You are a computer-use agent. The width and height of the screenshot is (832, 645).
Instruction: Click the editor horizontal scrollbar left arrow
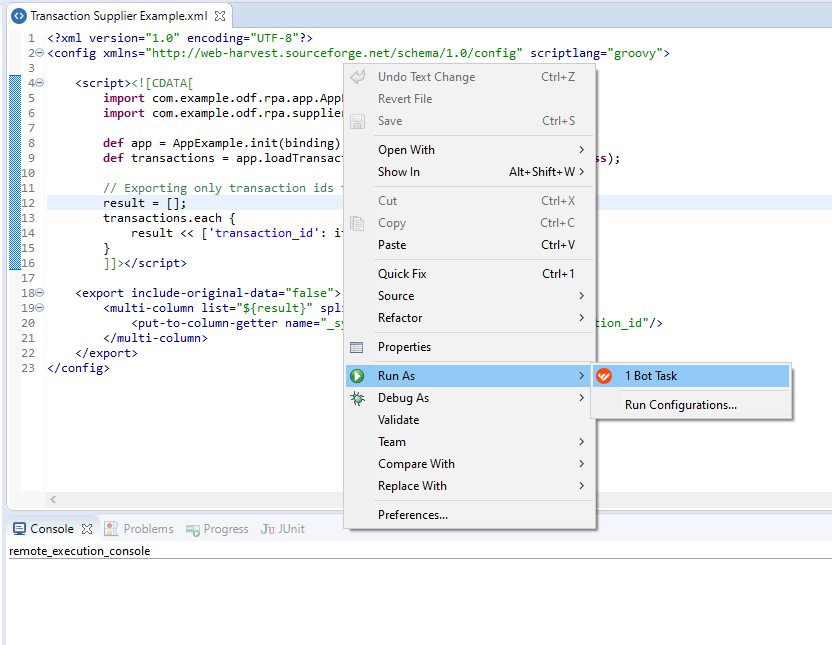click(x=53, y=499)
